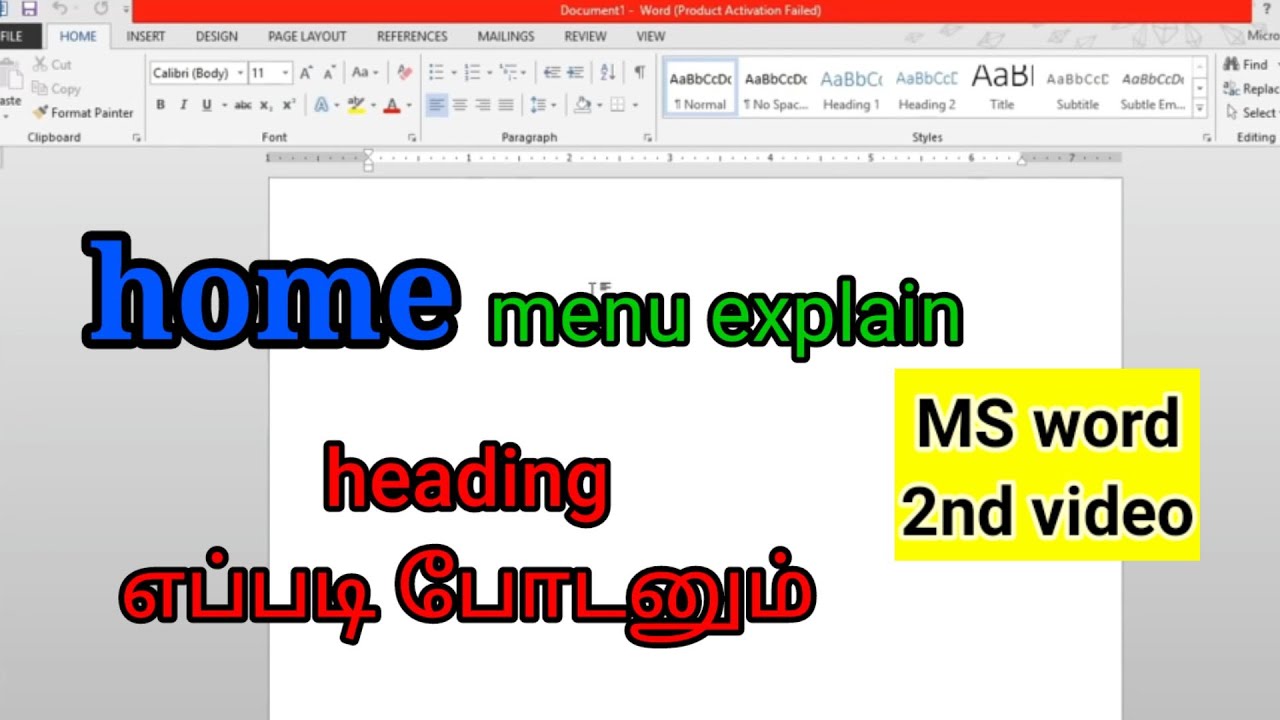Save the document using the floppy disk icon

tap(29, 9)
